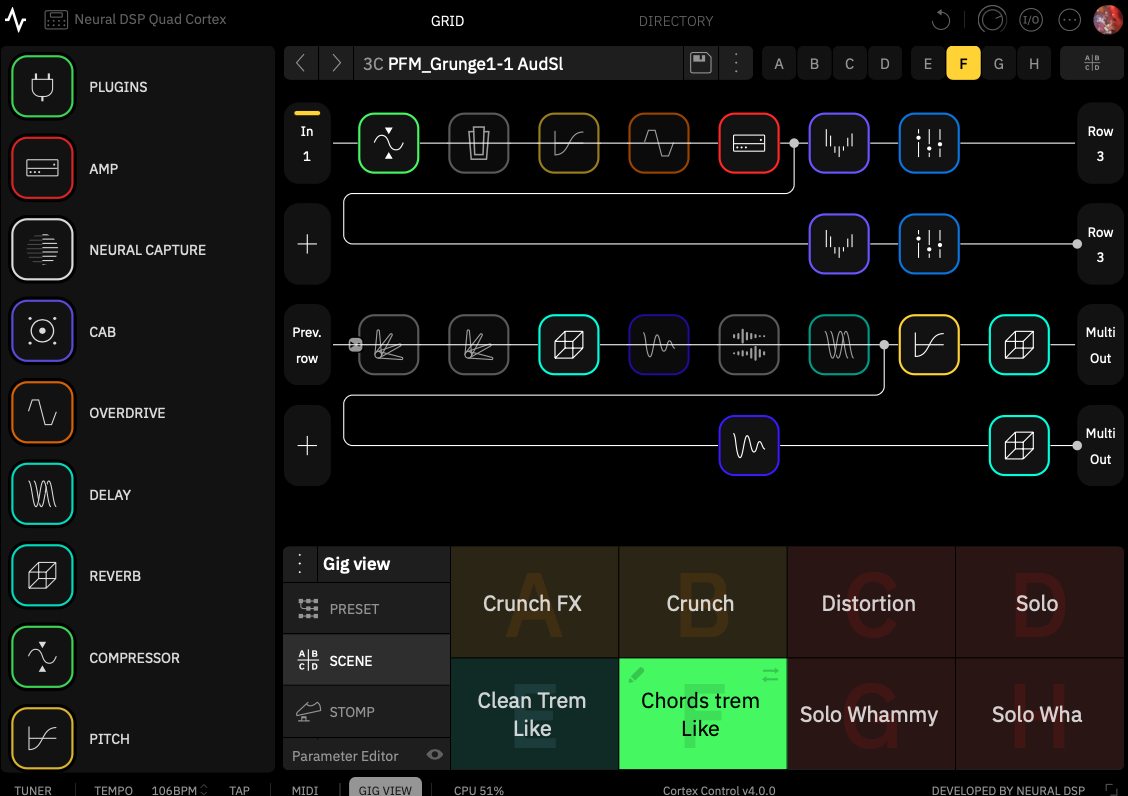Open the MIDI settings in bottom bar

tap(305, 790)
